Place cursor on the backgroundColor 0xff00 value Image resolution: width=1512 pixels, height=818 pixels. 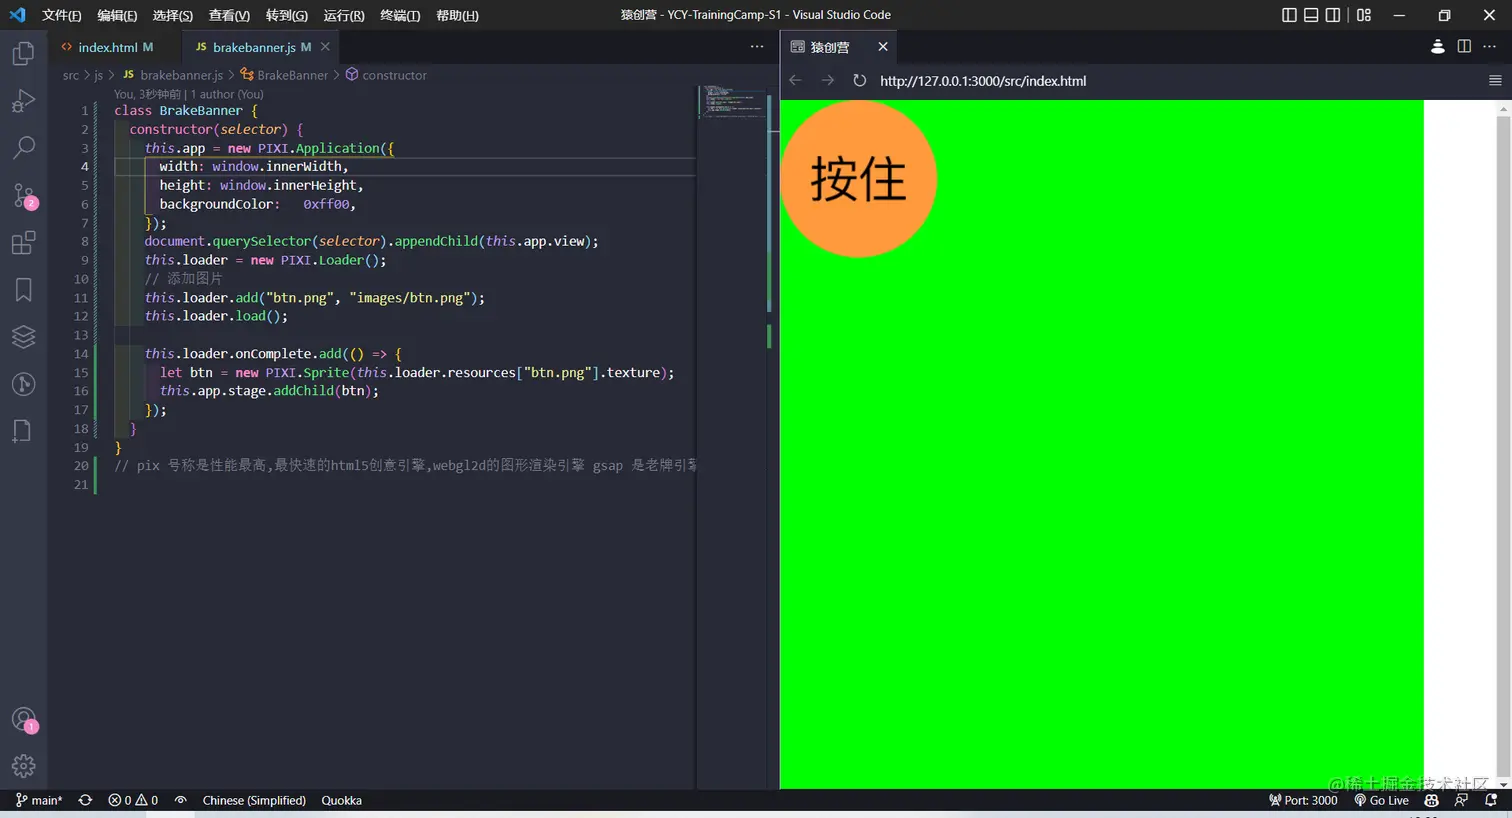click(326, 204)
